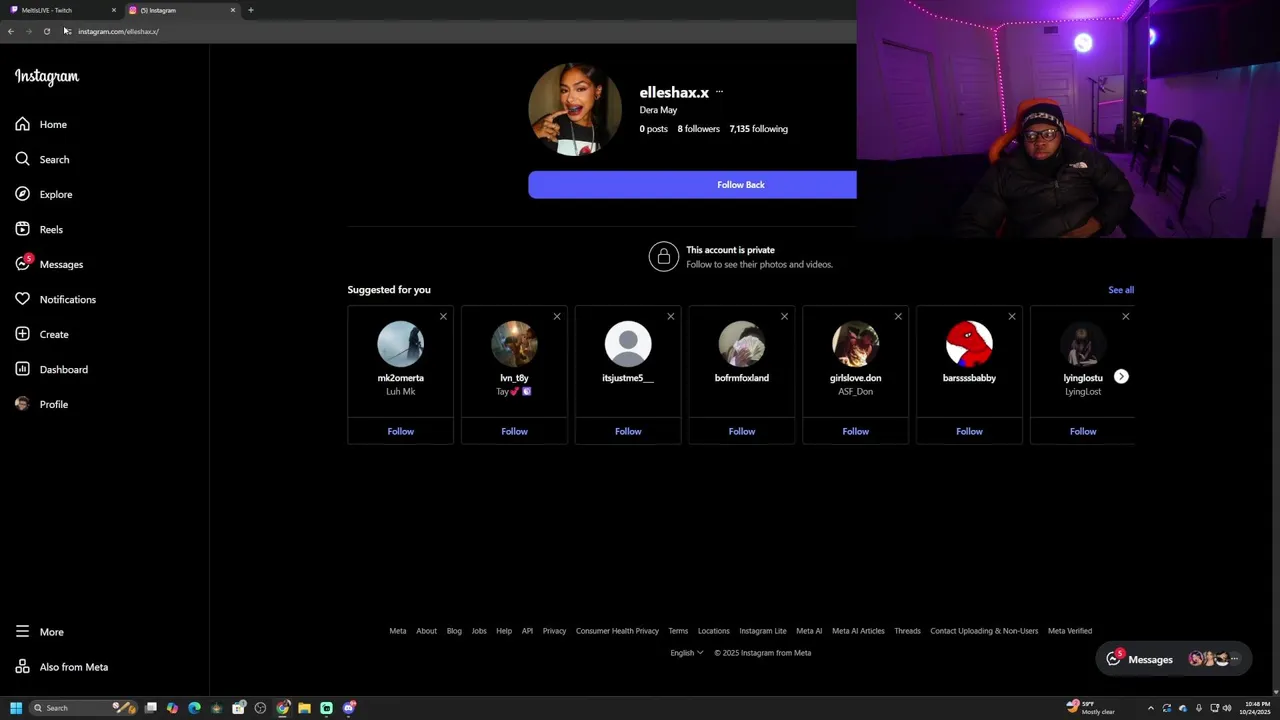1280x720 pixels.
Task: Open the options dots beside elleshax.x
Action: point(719,92)
